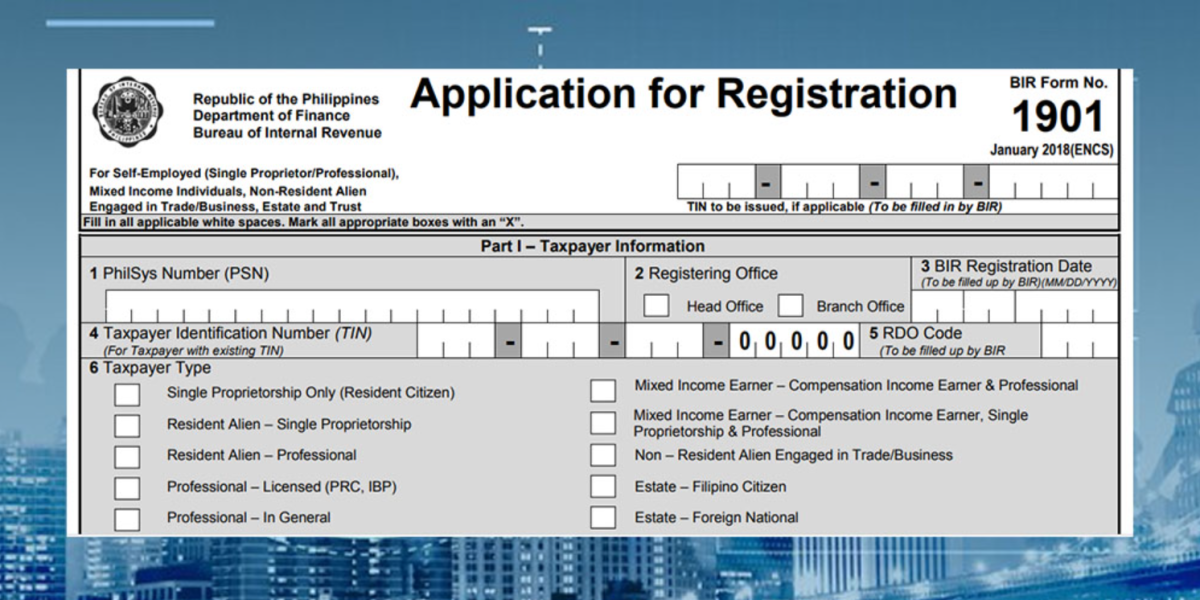This screenshot has height=600, width=1200.
Task: Select Mixed Income Earner – Compensation & Professional
Action: coord(603,390)
